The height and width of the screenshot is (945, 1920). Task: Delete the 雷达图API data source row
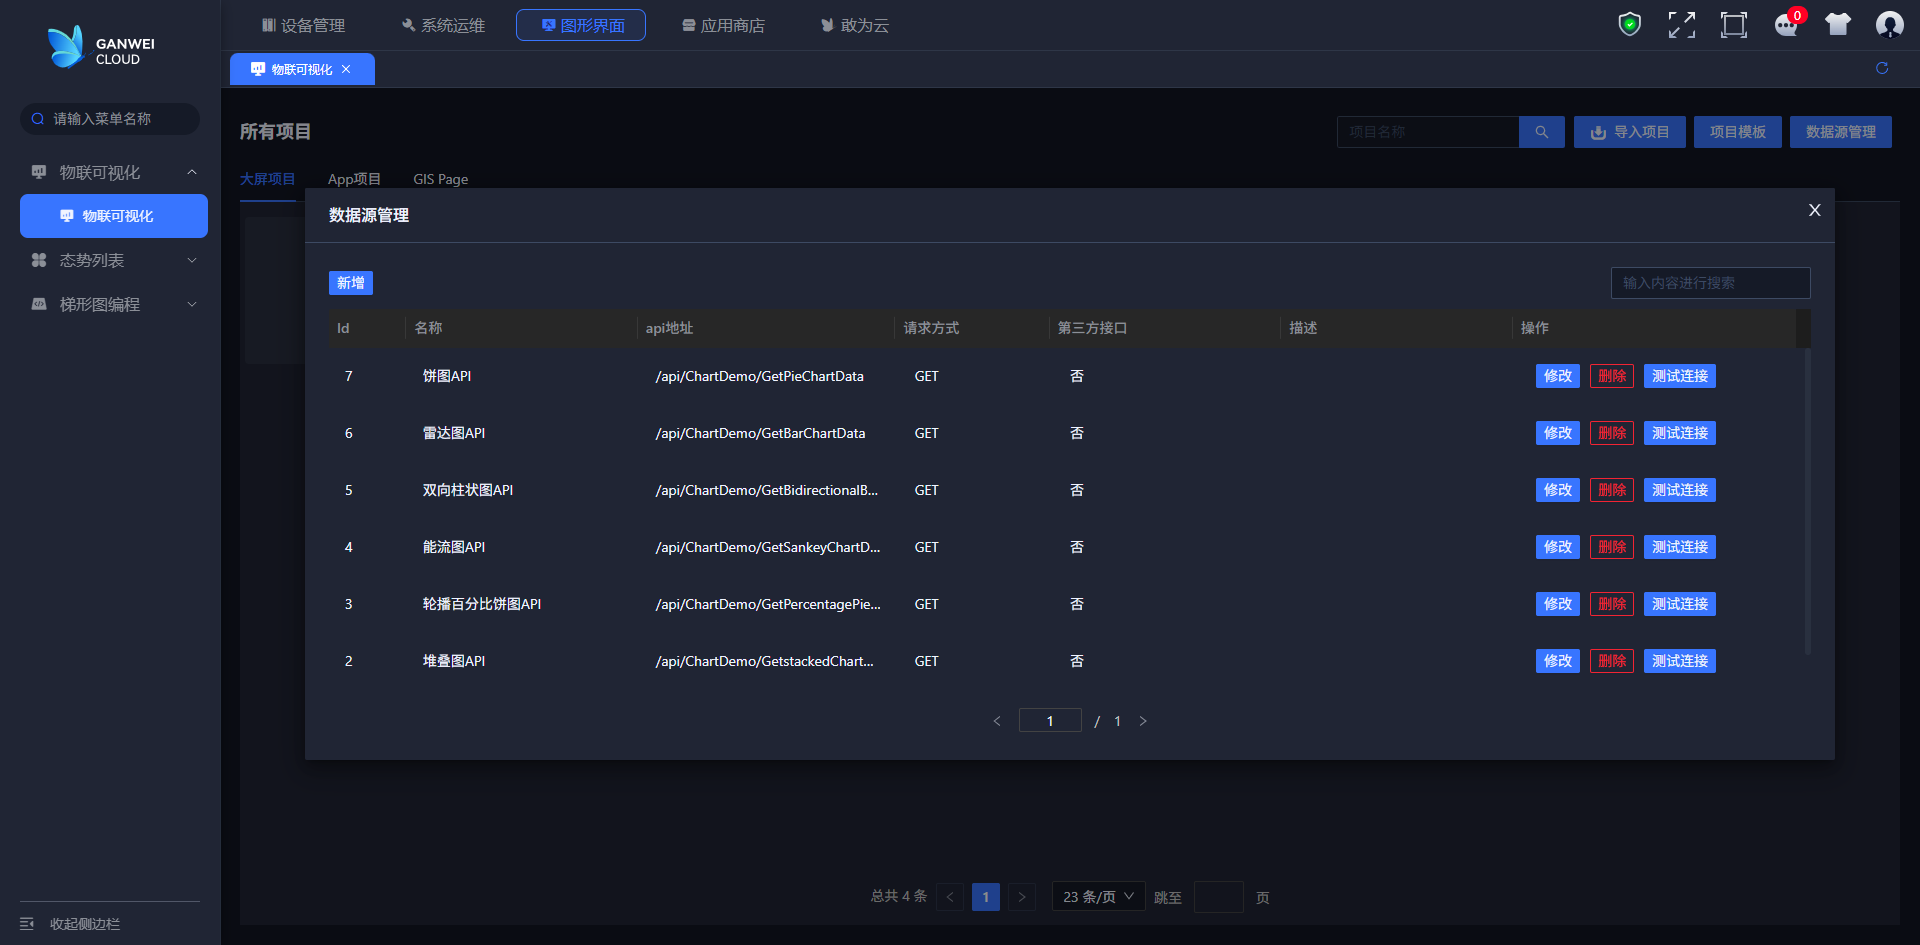point(1611,433)
